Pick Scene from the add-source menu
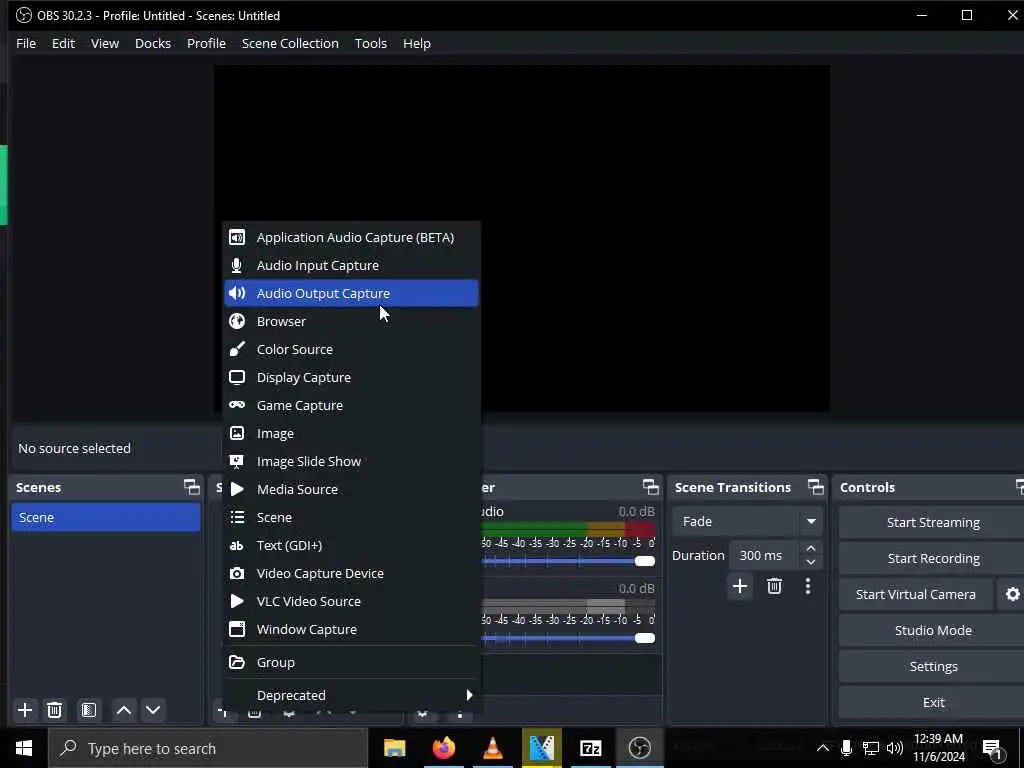Viewport: 1024px width, 768px height. (x=351, y=517)
